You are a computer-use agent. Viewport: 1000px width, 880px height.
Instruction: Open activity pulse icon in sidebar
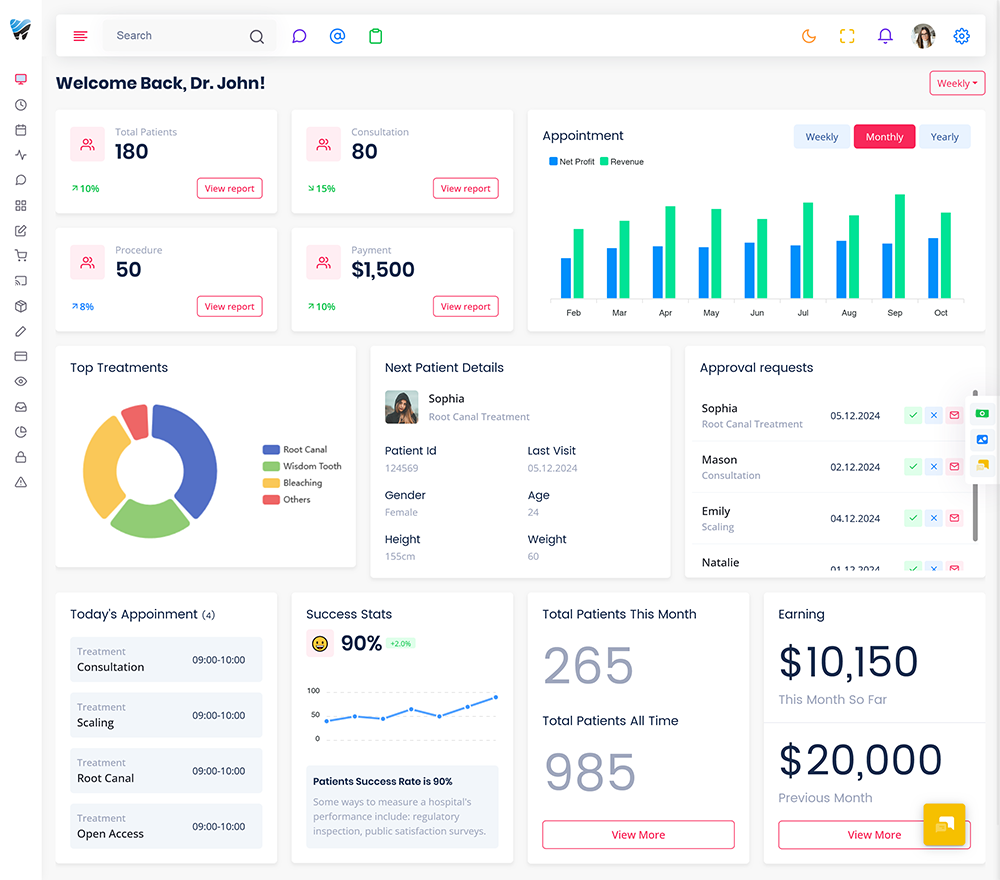point(21,155)
